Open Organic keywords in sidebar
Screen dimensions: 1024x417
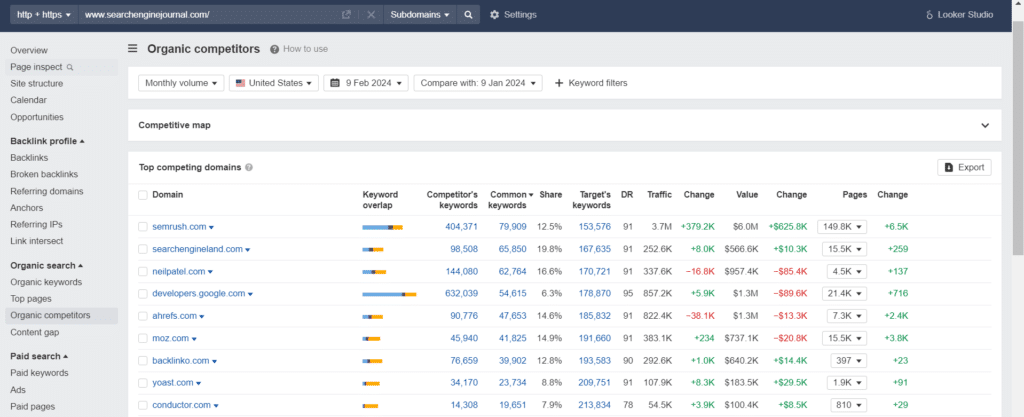(46, 282)
